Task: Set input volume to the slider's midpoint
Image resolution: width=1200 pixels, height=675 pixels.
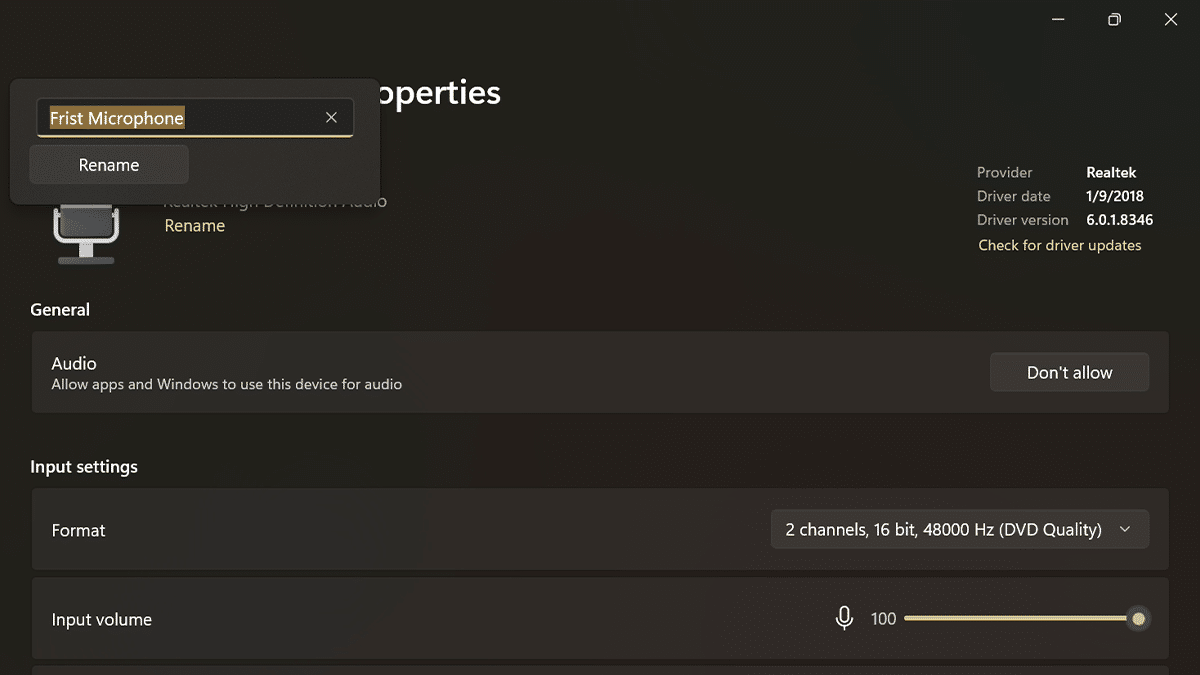Action: pyautogui.click(x=1021, y=619)
